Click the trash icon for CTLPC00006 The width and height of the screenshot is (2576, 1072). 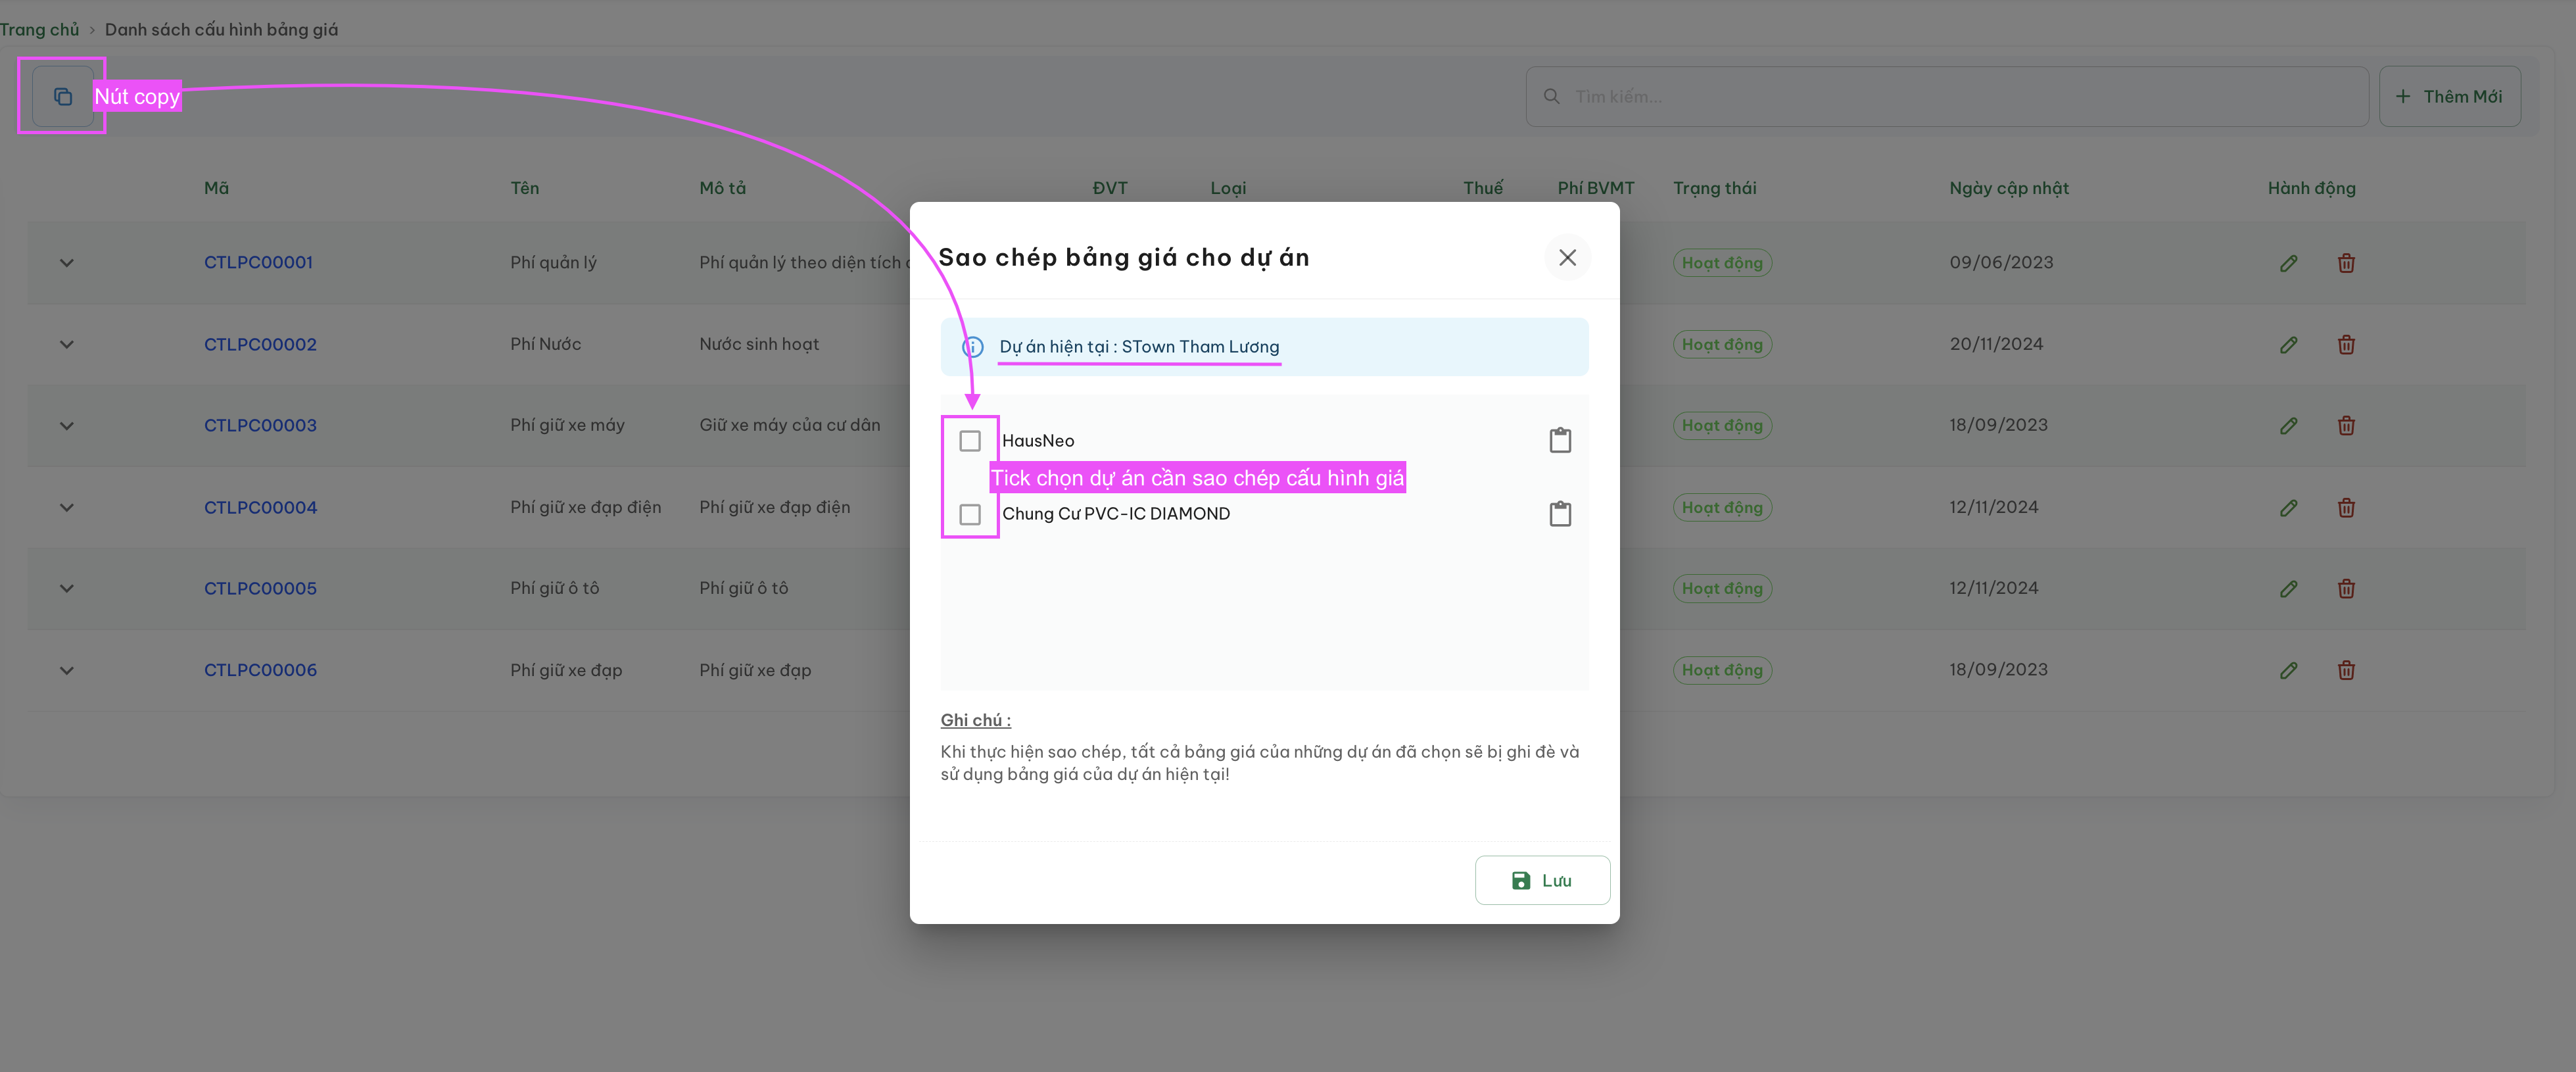2346,670
